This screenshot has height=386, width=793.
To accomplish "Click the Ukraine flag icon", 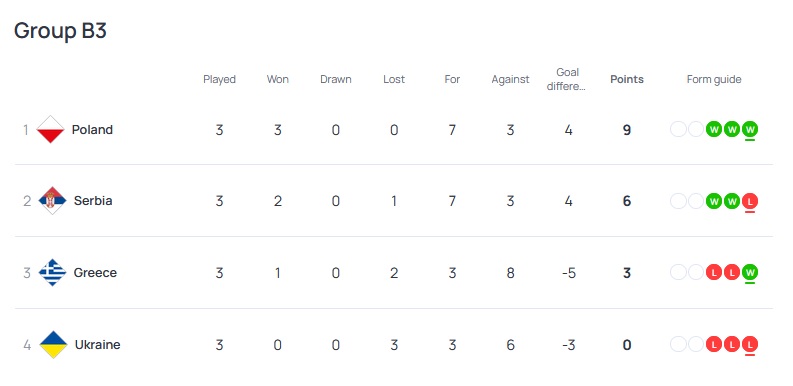I will (53, 345).
